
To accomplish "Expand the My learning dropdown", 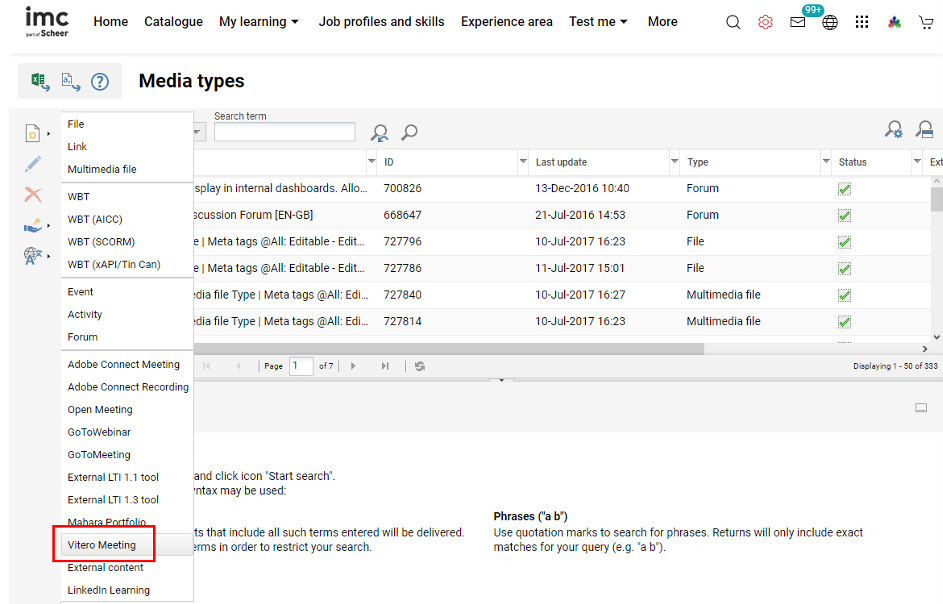I will click(259, 22).
